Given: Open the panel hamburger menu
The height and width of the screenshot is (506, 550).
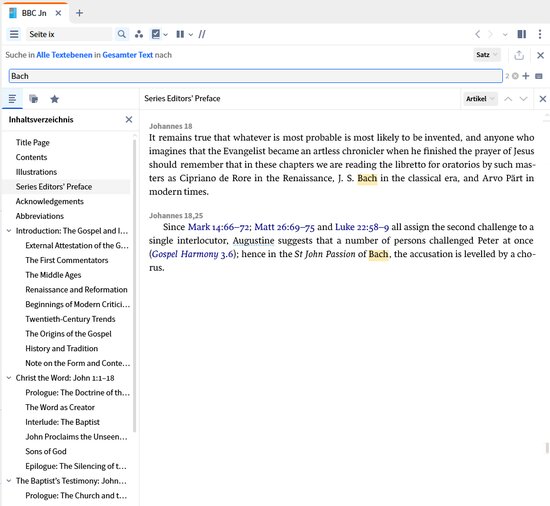Looking at the screenshot, I should click(x=14, y=34).
